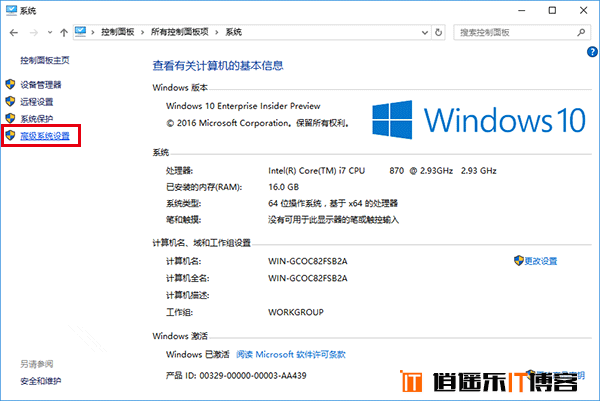Click the computer icon in address bar
This screenshot has height=401, width=600.
[80, 32]
